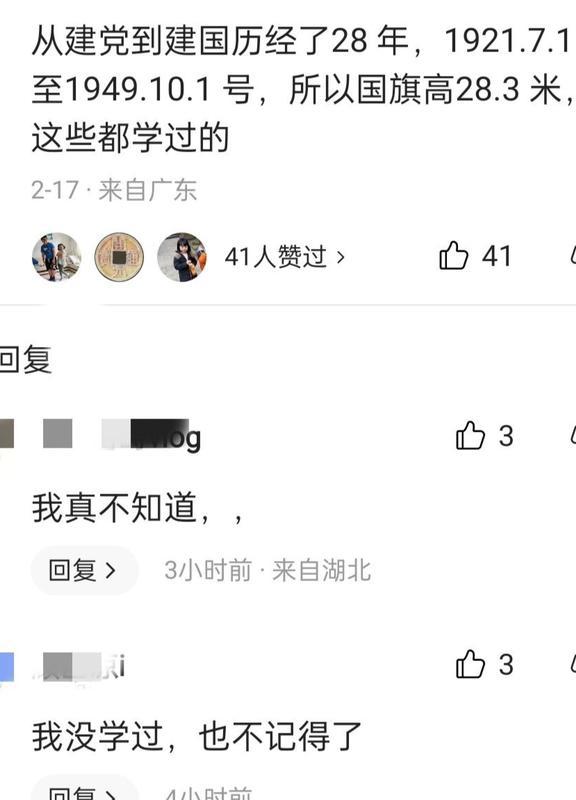
Task: Tap like count 3 beside vlog user
Action: 506,436
